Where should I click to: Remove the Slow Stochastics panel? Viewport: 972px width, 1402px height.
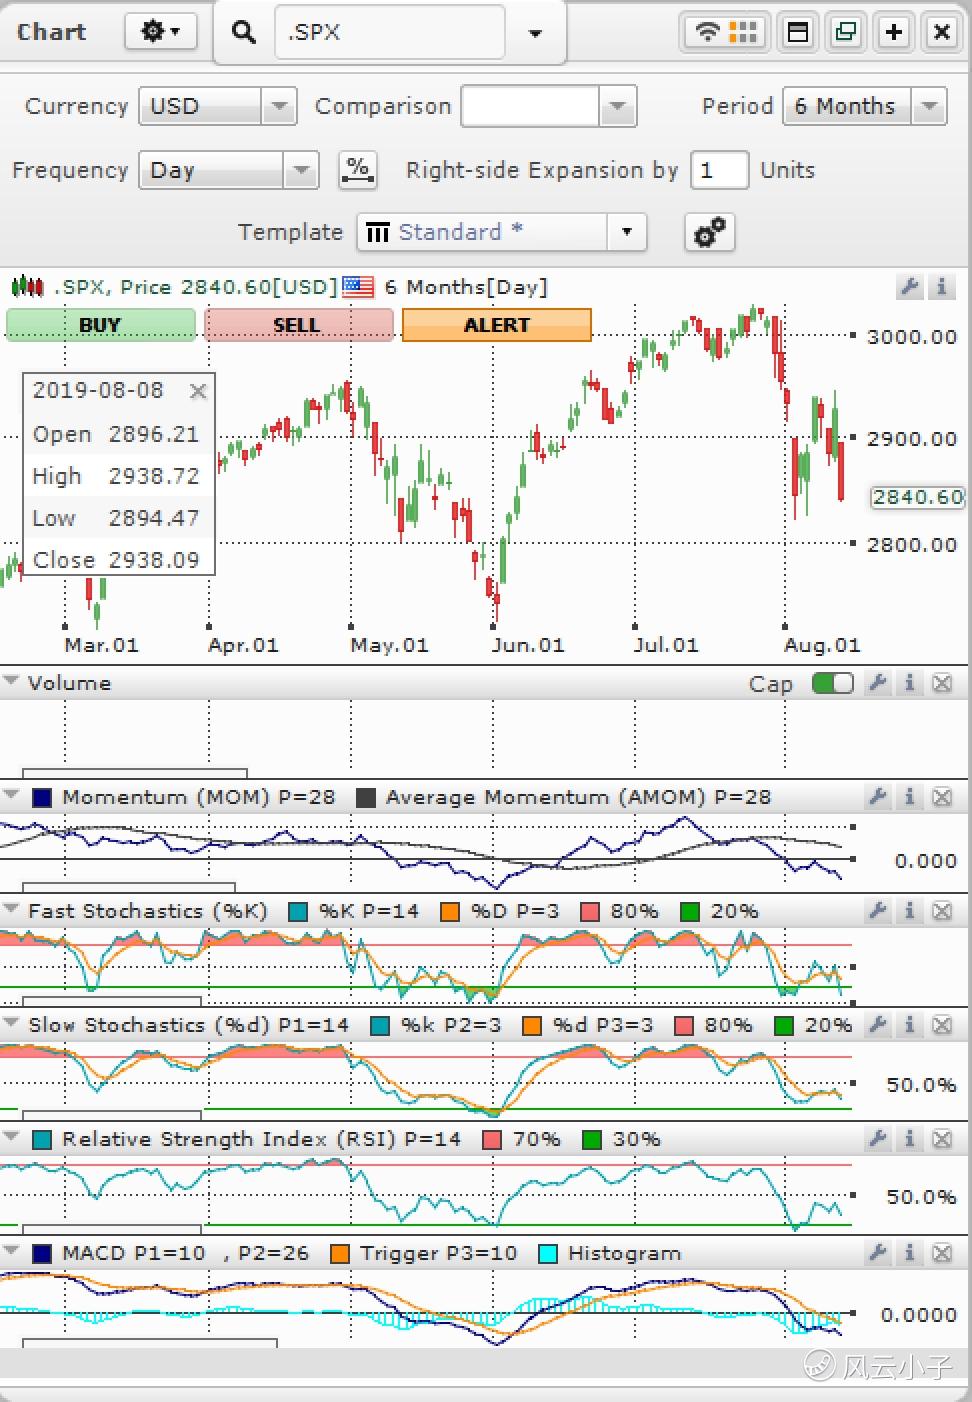[x=942, y=1025]
